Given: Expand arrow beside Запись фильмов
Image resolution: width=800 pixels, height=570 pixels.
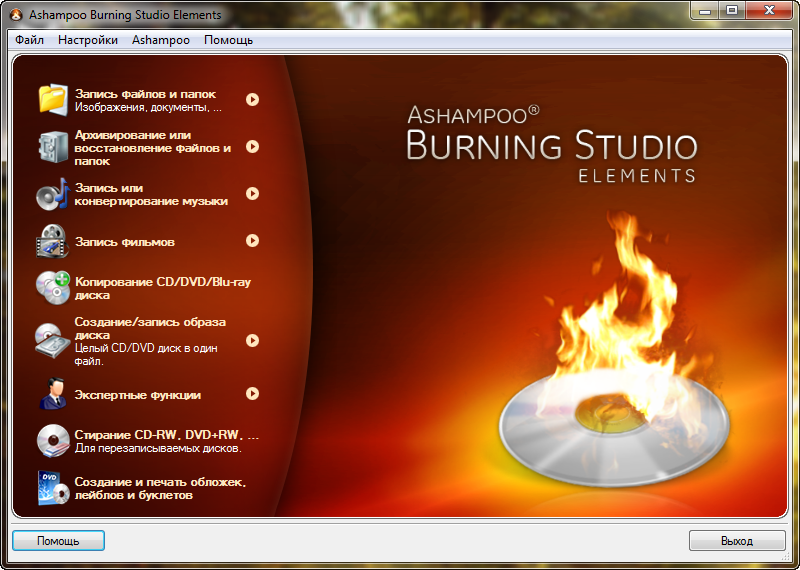Looking at the screenshot, I should point(253,240).
